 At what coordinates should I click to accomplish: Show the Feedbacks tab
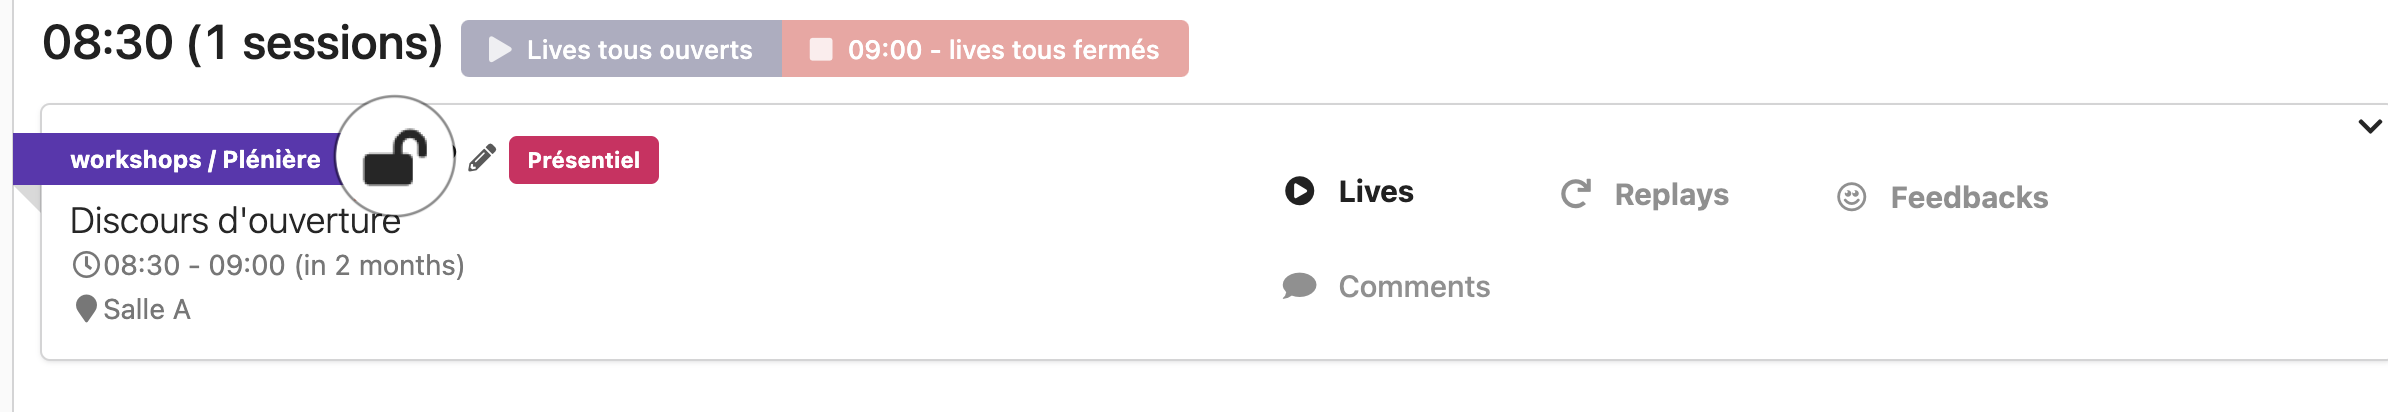1968,197
